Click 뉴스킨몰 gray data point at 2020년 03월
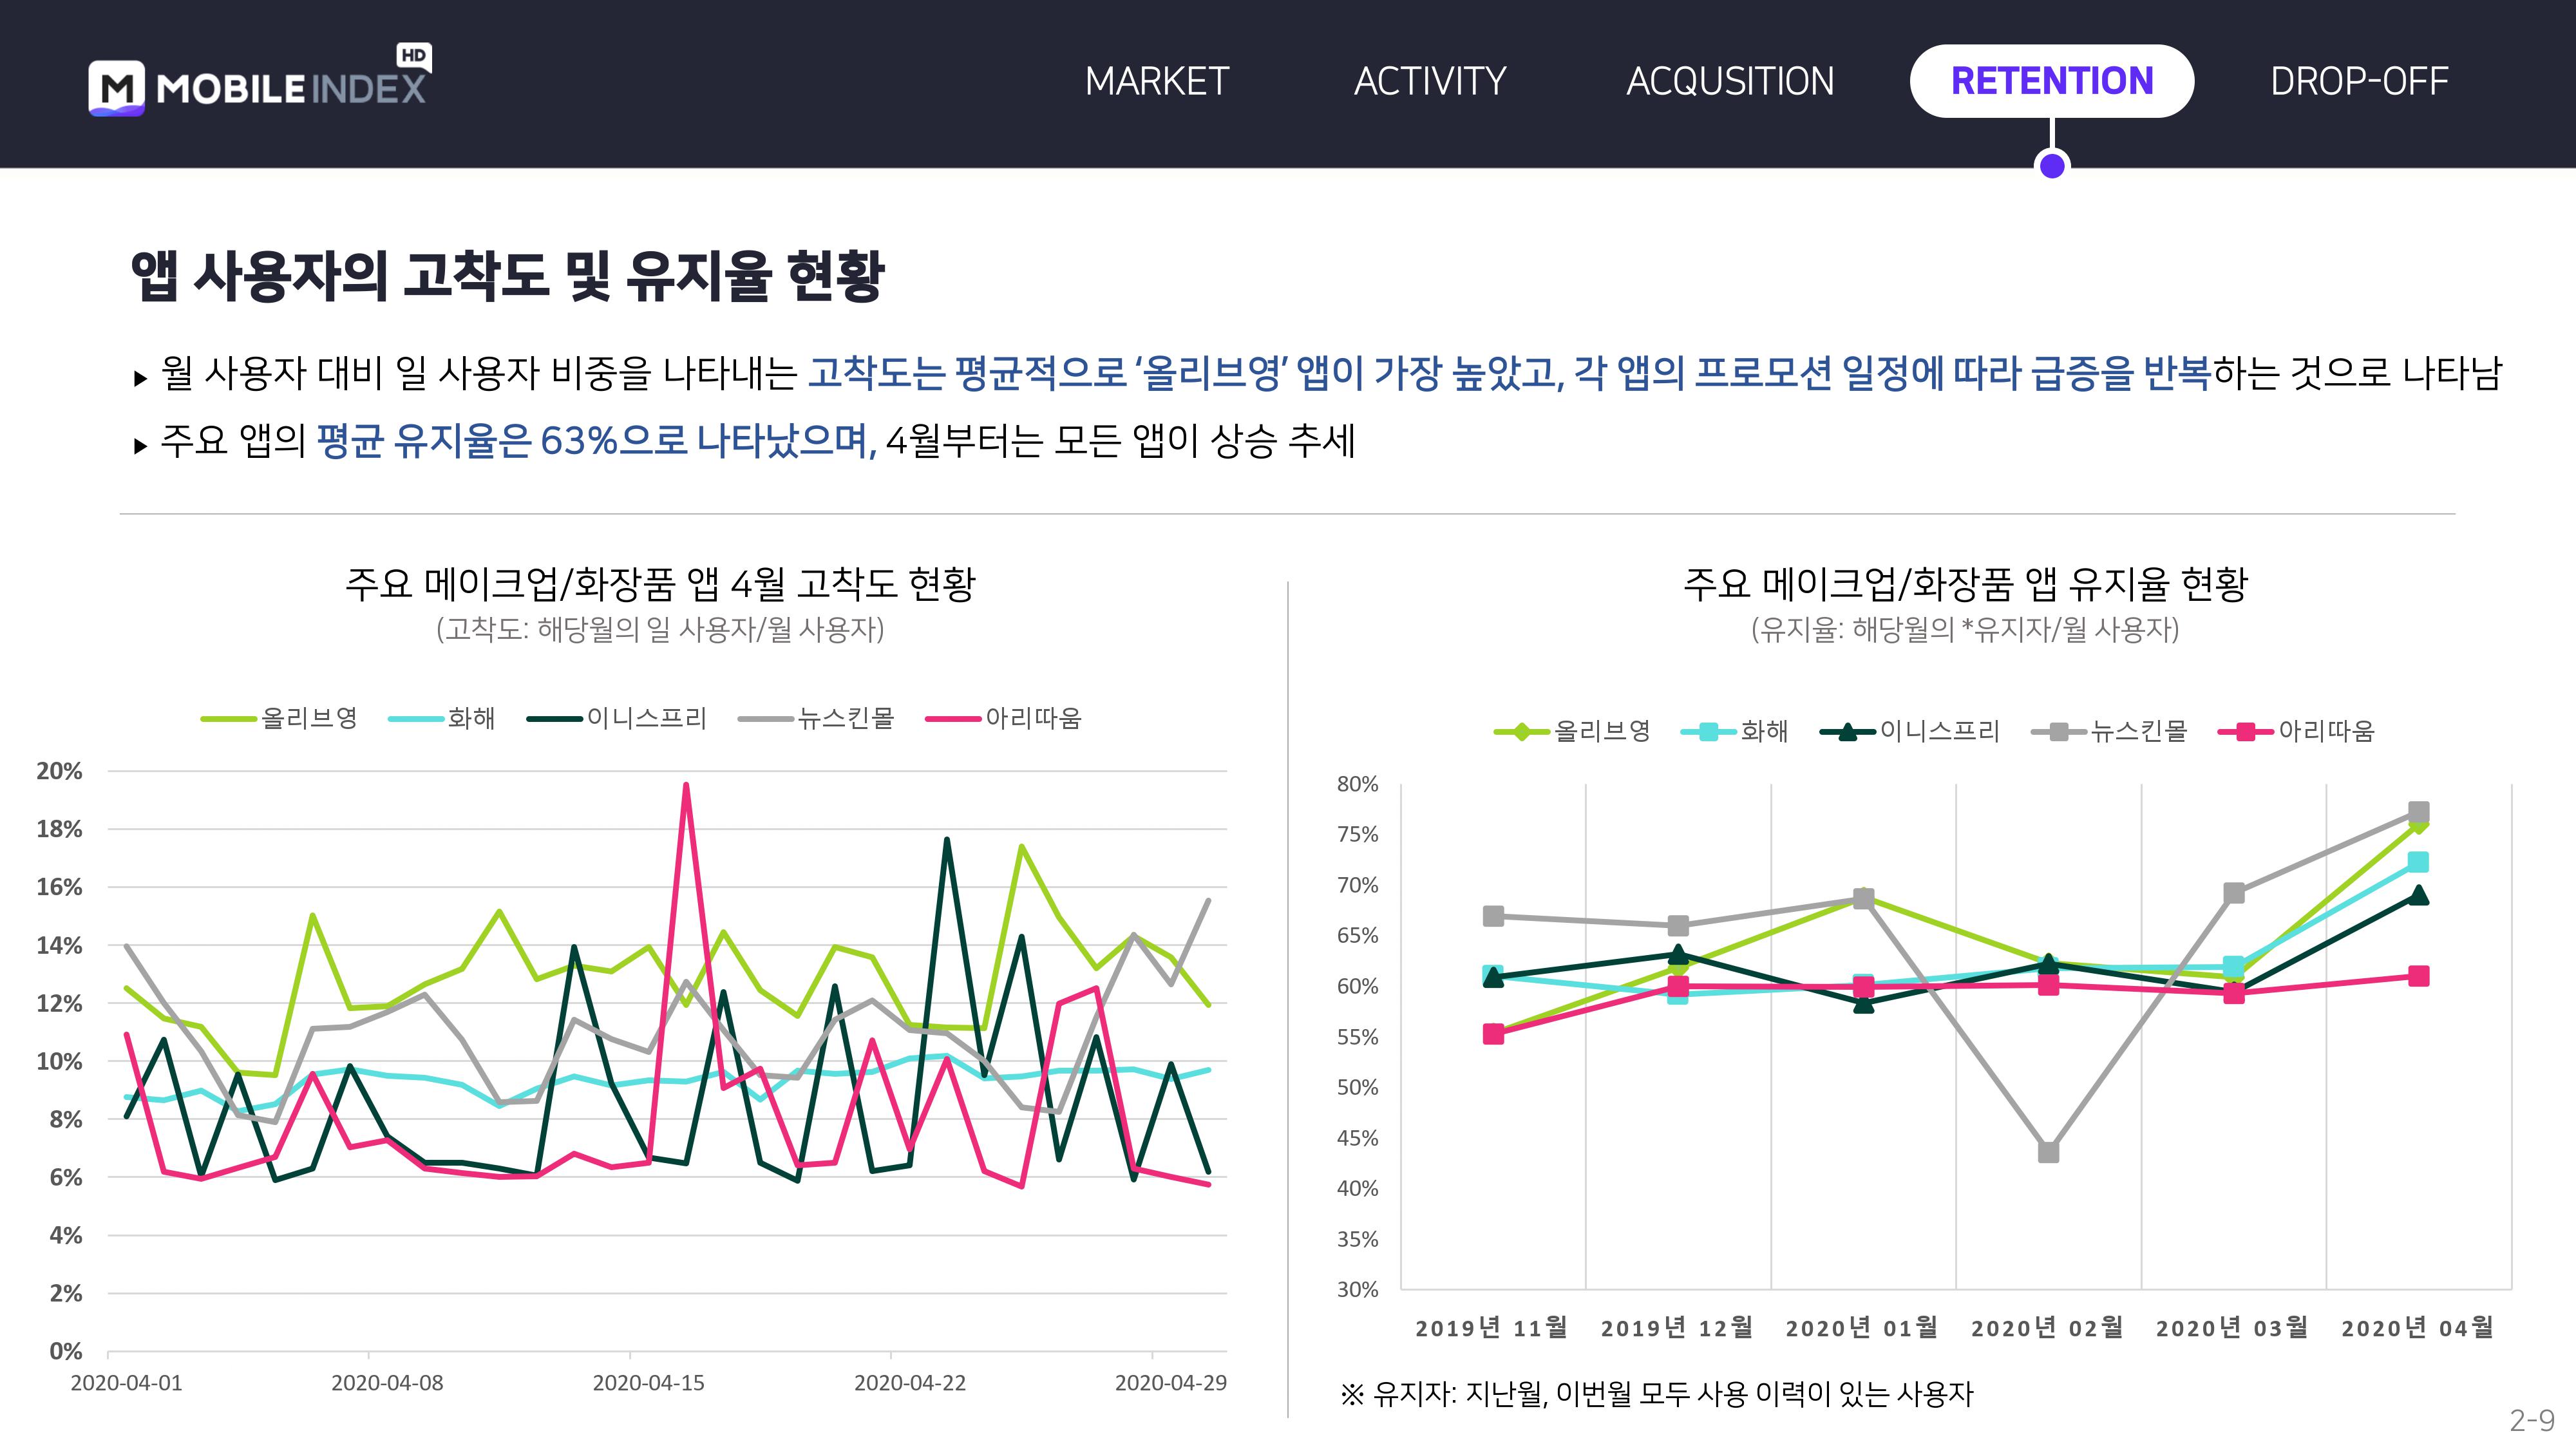This screenshot has width=2576, height=1449. tap(2233, 893)
